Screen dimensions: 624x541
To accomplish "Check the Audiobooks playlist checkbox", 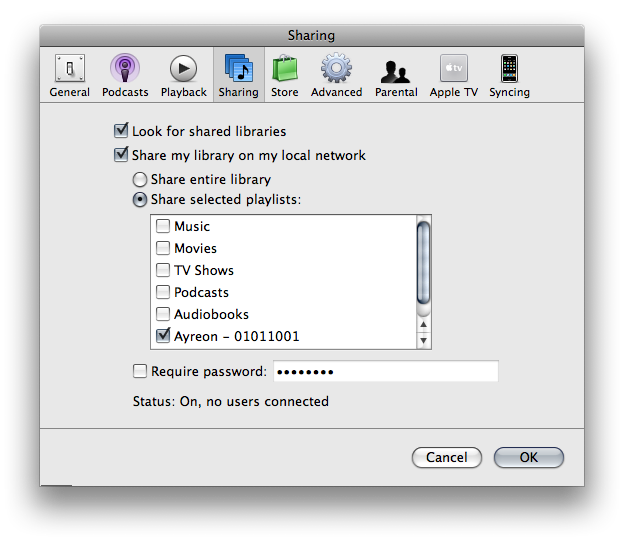I will [163, 314].
